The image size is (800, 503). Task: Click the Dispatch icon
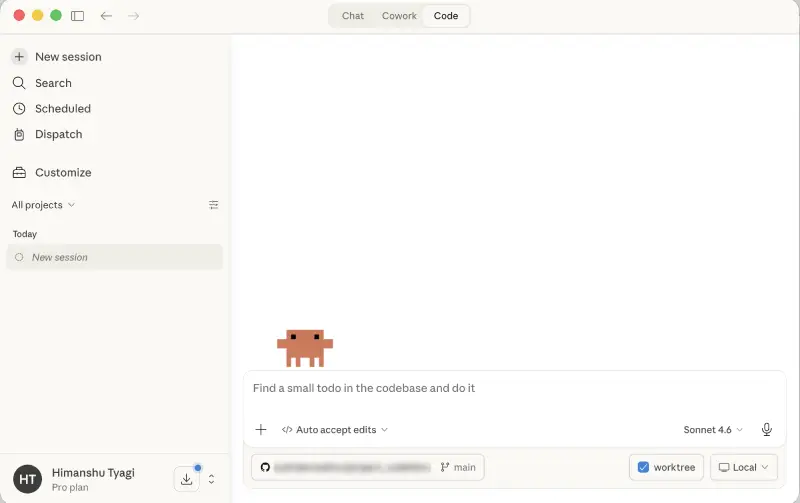click(19, 135)
